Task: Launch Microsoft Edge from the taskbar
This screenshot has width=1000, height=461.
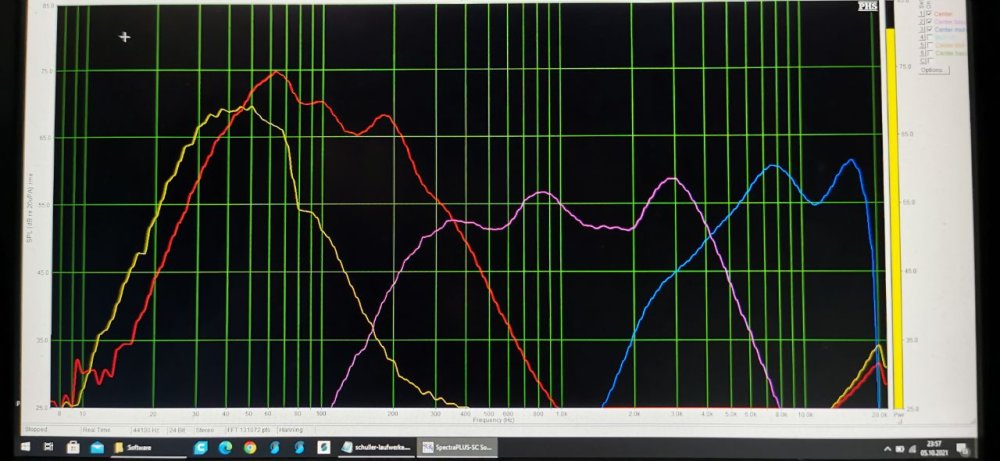Action: (225, 448)
